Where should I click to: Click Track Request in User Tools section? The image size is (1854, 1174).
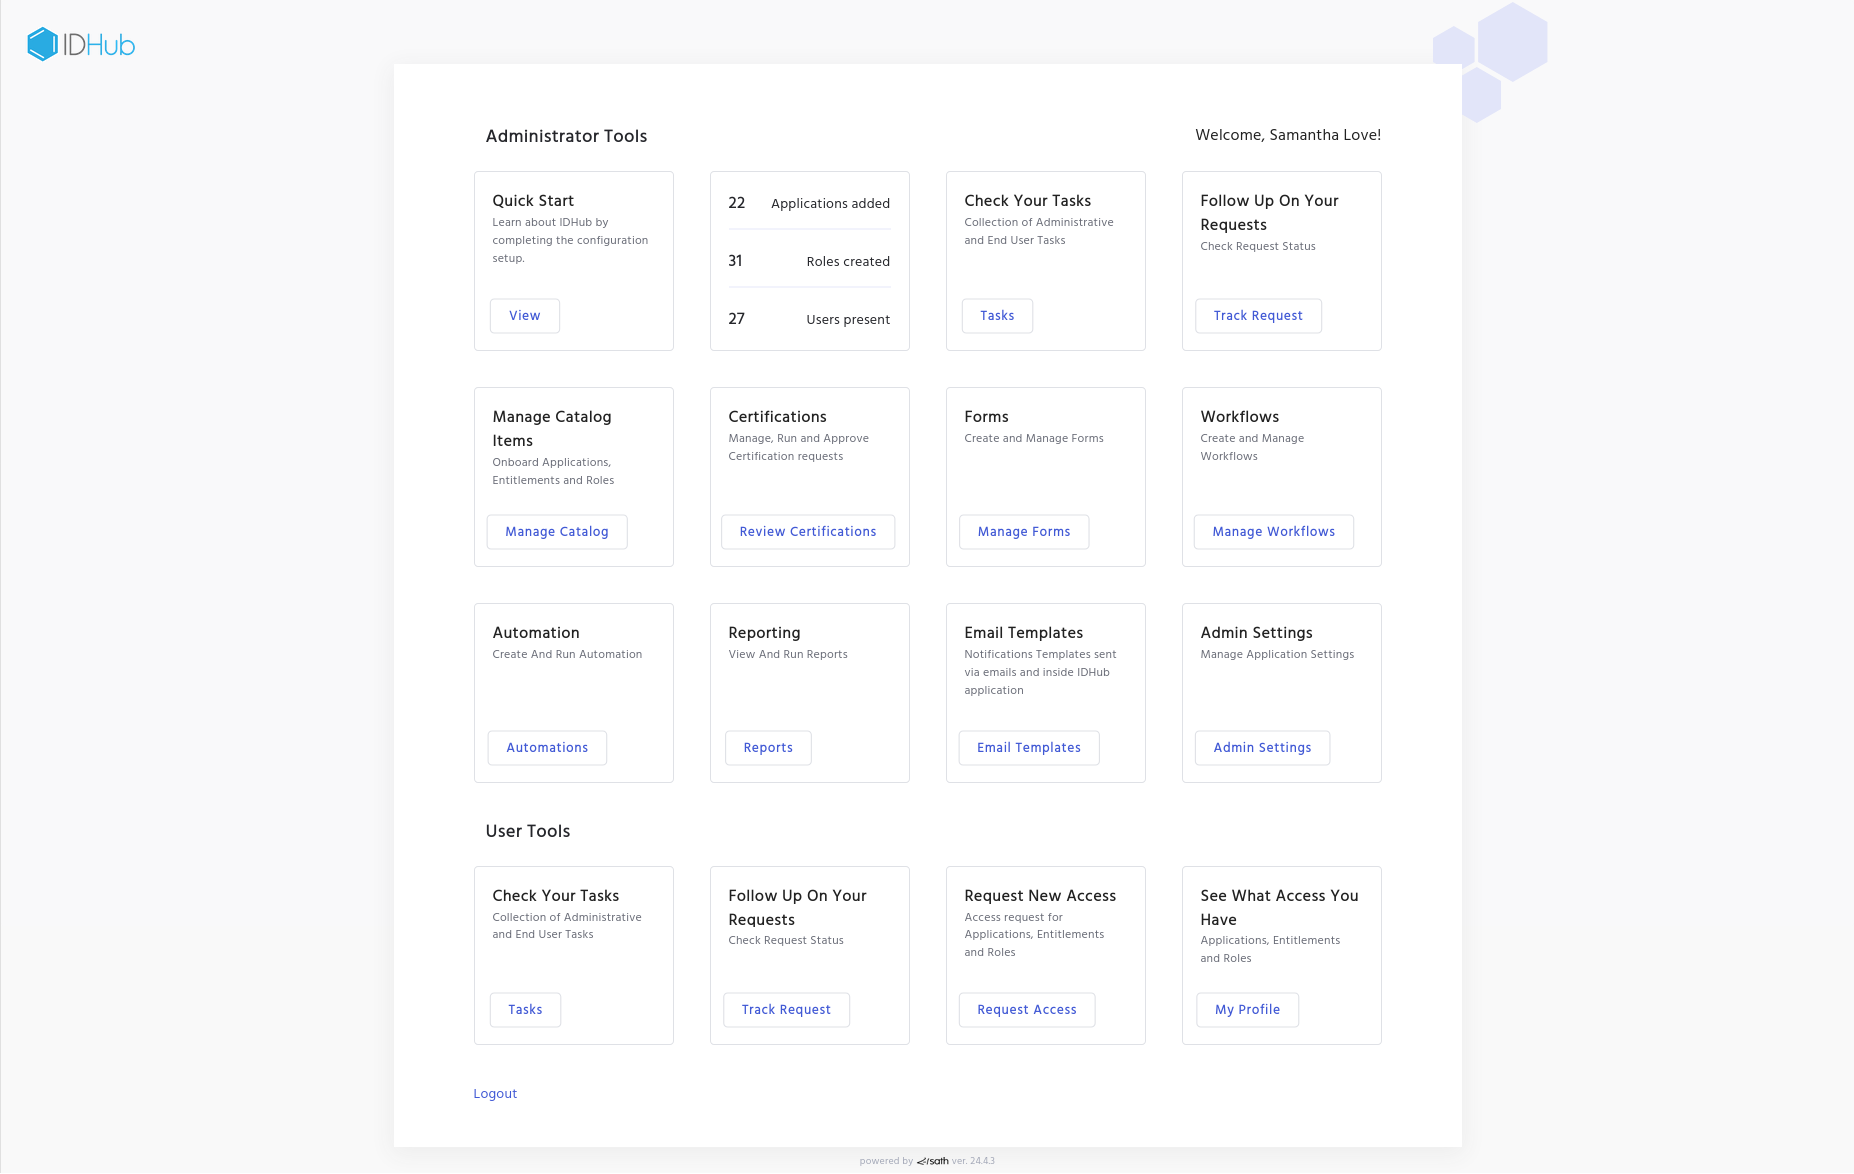coord(786,1010)
